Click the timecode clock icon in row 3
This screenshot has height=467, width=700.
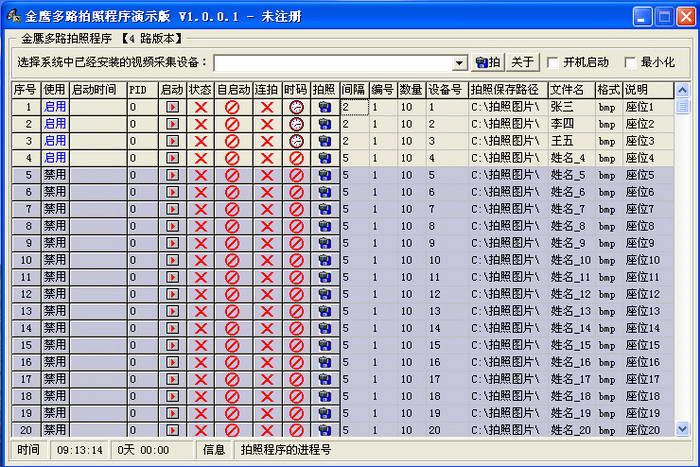(296, 141)
